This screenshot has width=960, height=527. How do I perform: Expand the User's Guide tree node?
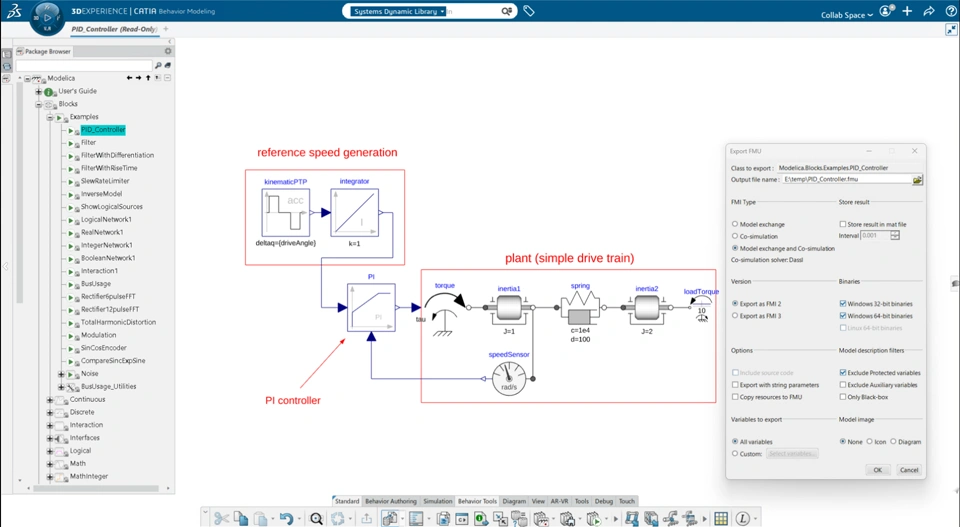click(39, 91)
